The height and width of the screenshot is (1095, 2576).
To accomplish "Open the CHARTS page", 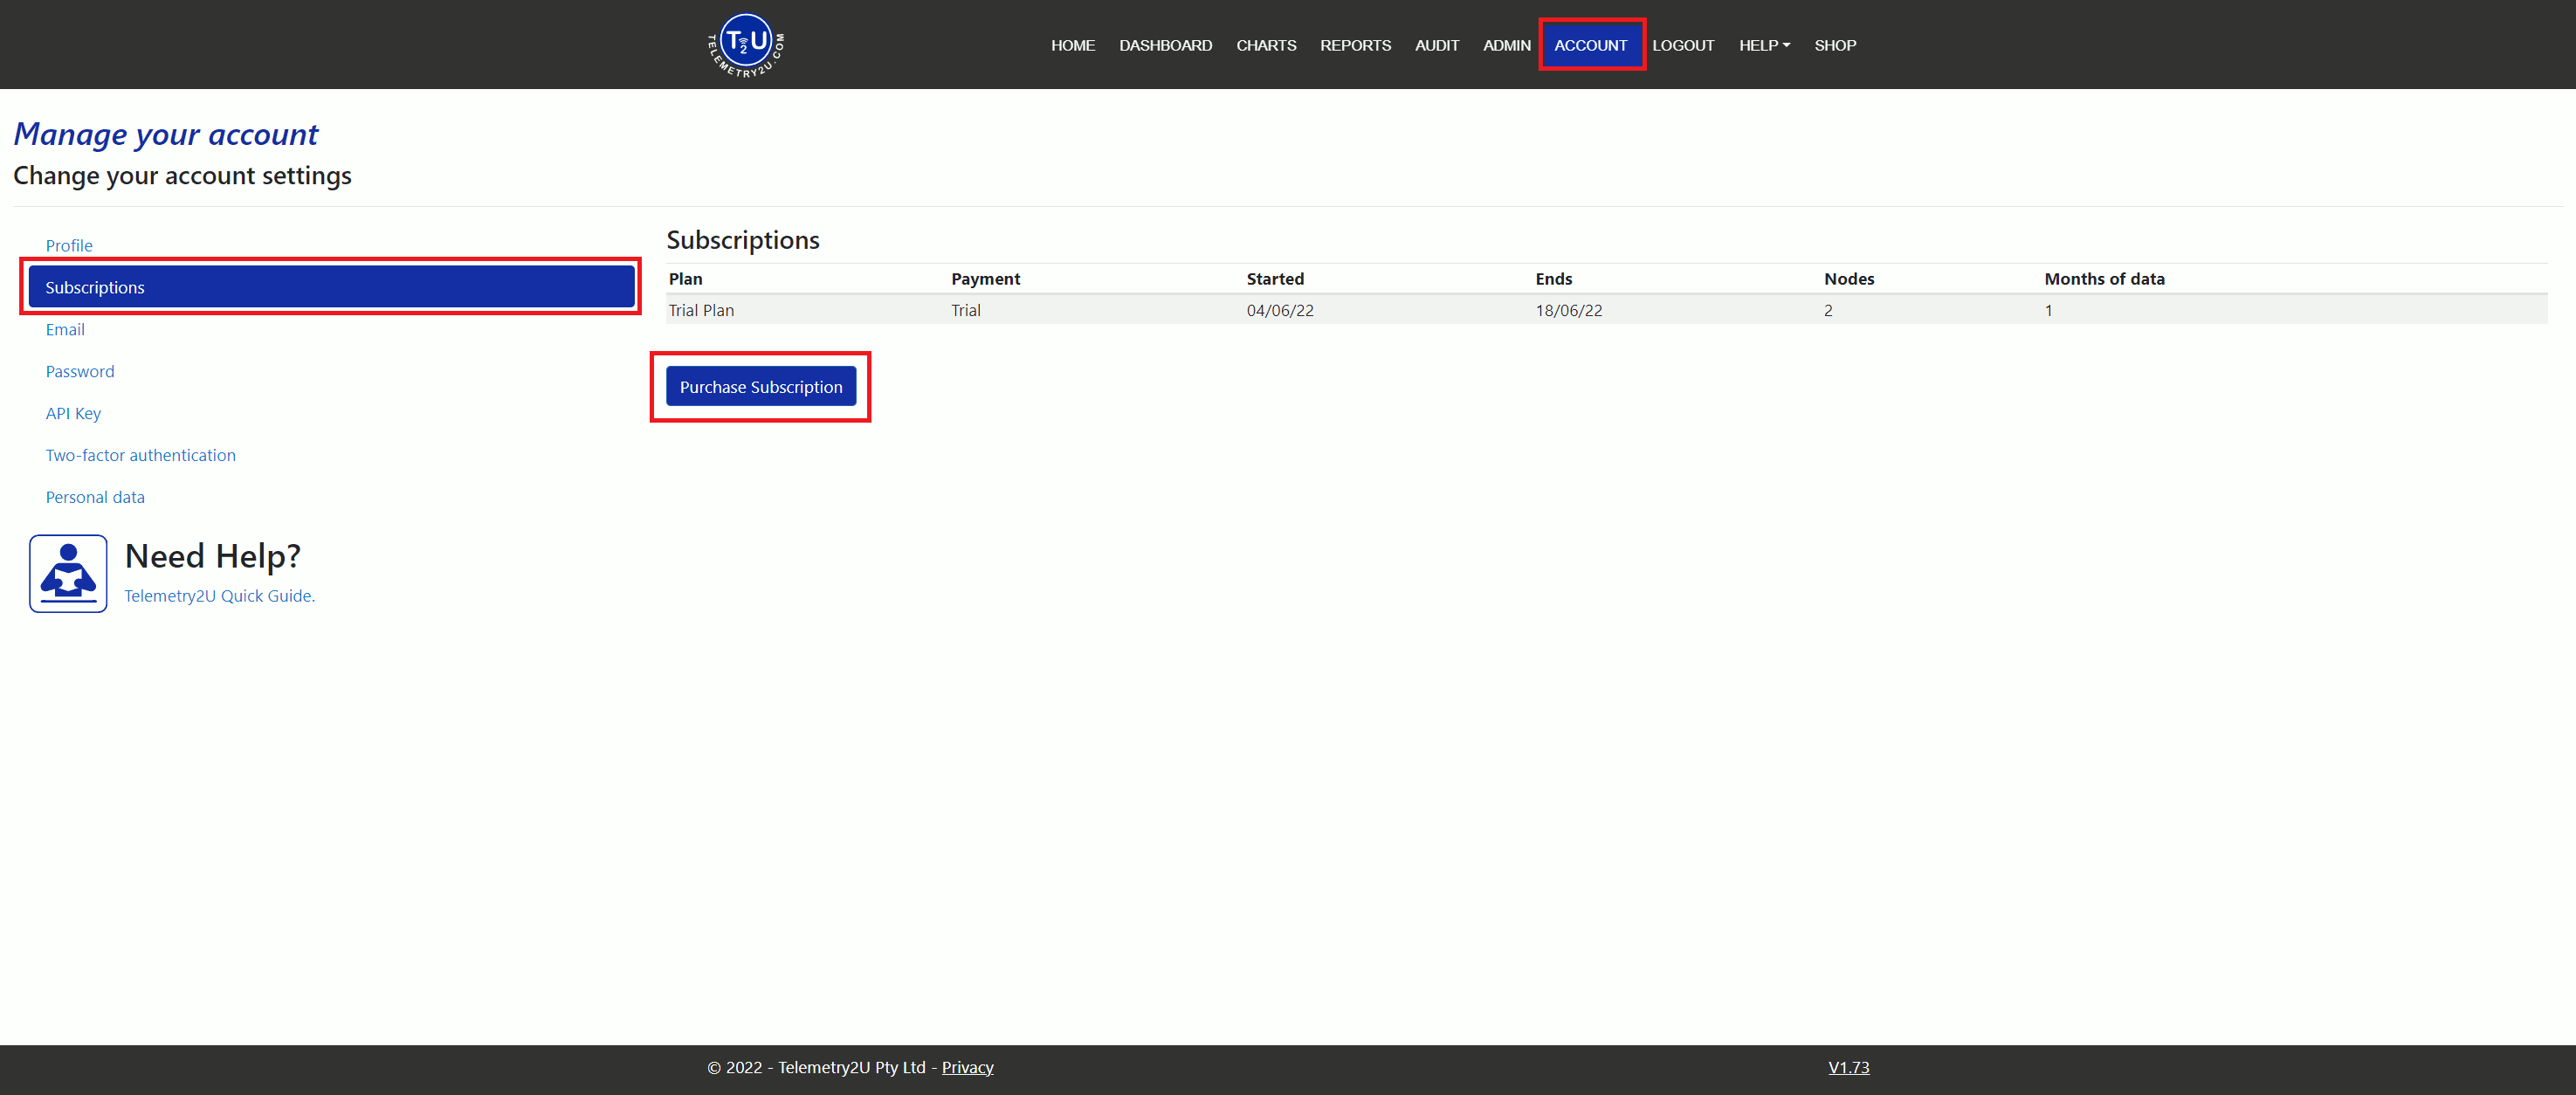I will tap(1266, 45).
